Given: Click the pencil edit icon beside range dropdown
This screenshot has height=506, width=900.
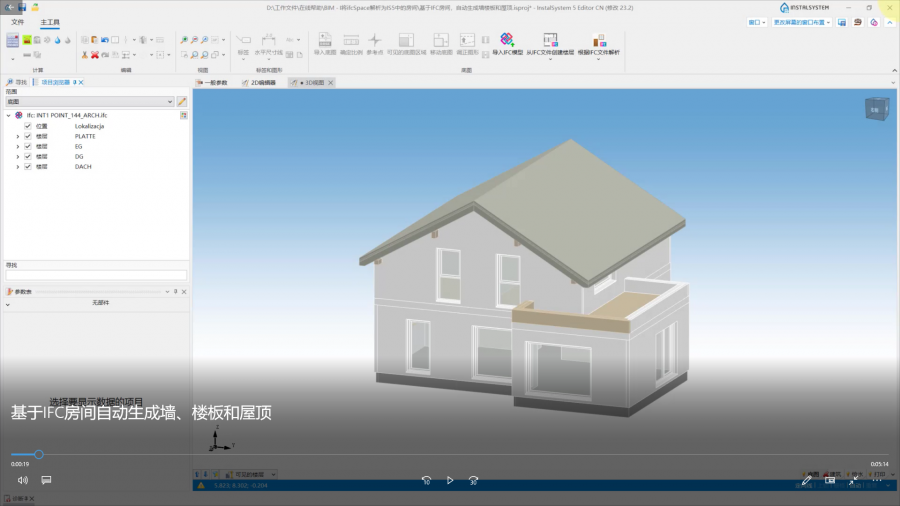Looking at the screenshot, I should pos(182,101).
